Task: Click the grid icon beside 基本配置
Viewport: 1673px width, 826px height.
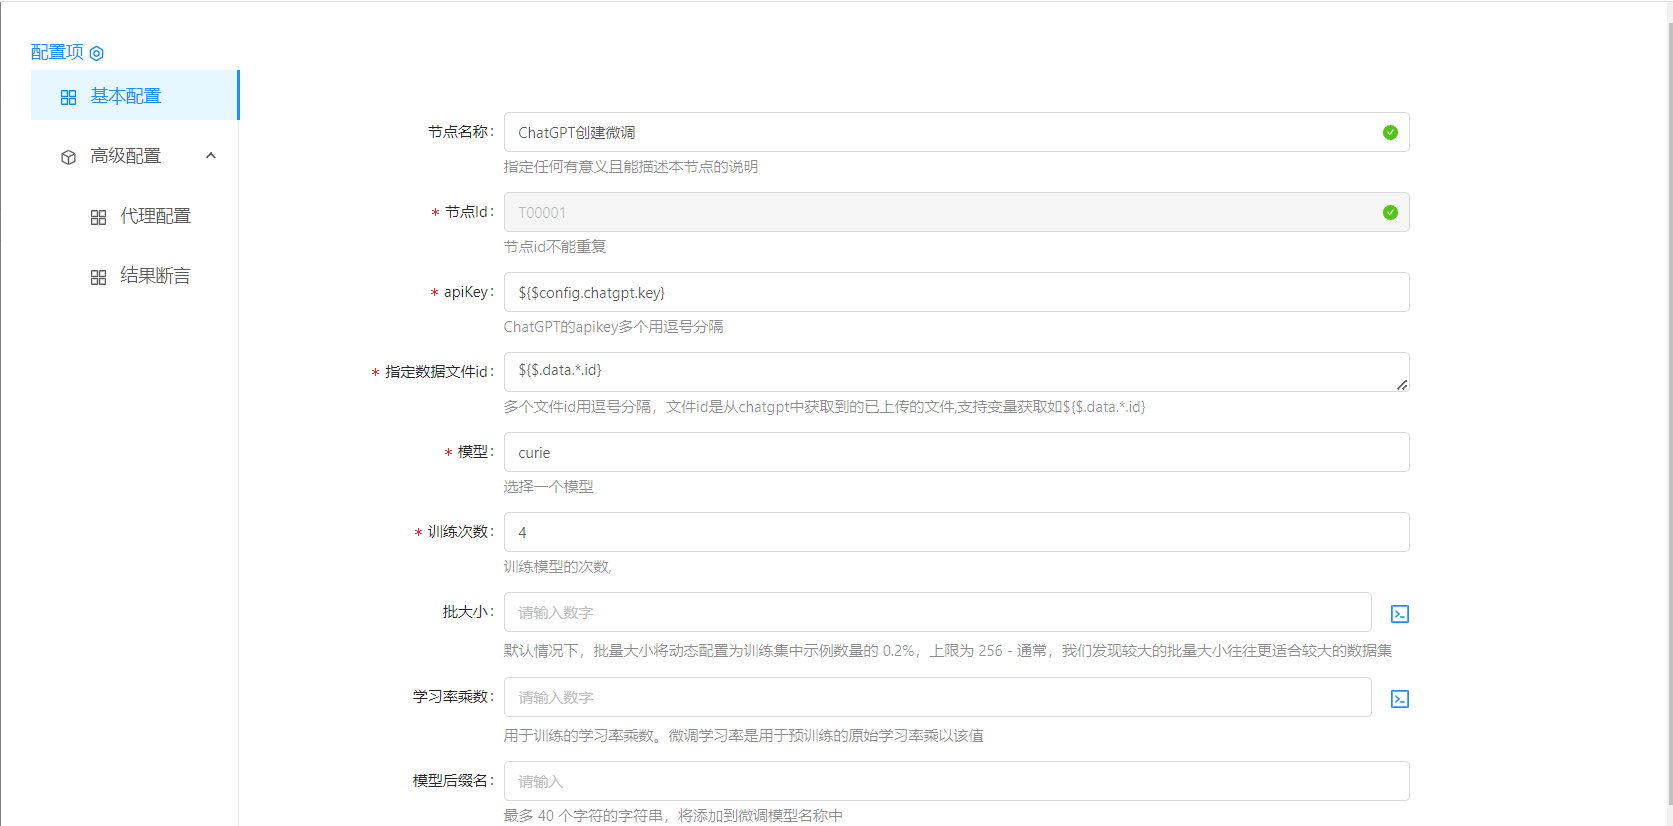Action: (x=68, y=97)
